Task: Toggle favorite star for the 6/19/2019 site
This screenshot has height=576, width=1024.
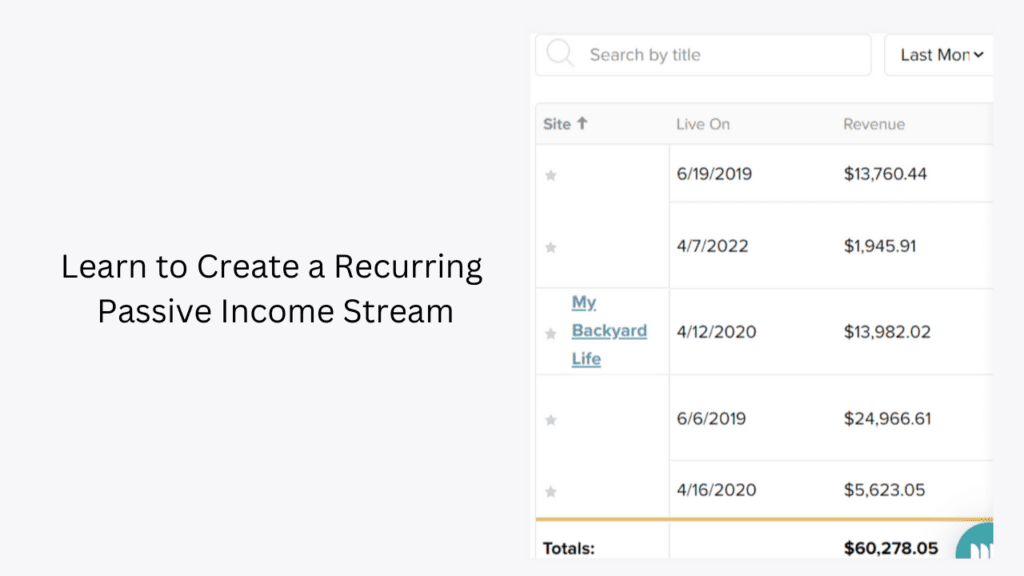Action: click(551, 175)
